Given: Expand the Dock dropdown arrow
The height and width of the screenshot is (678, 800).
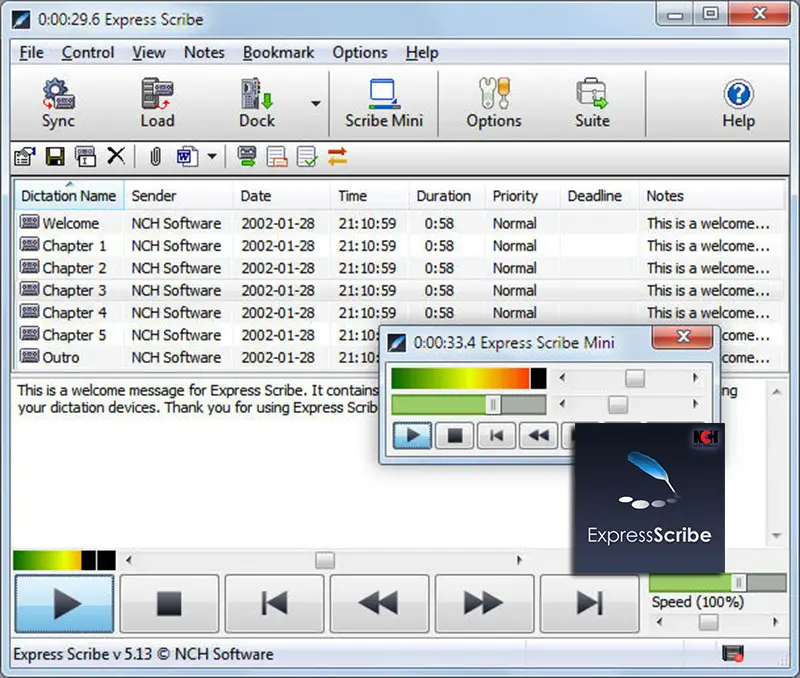Looking at the screenshot, I should tap(316, 104).
